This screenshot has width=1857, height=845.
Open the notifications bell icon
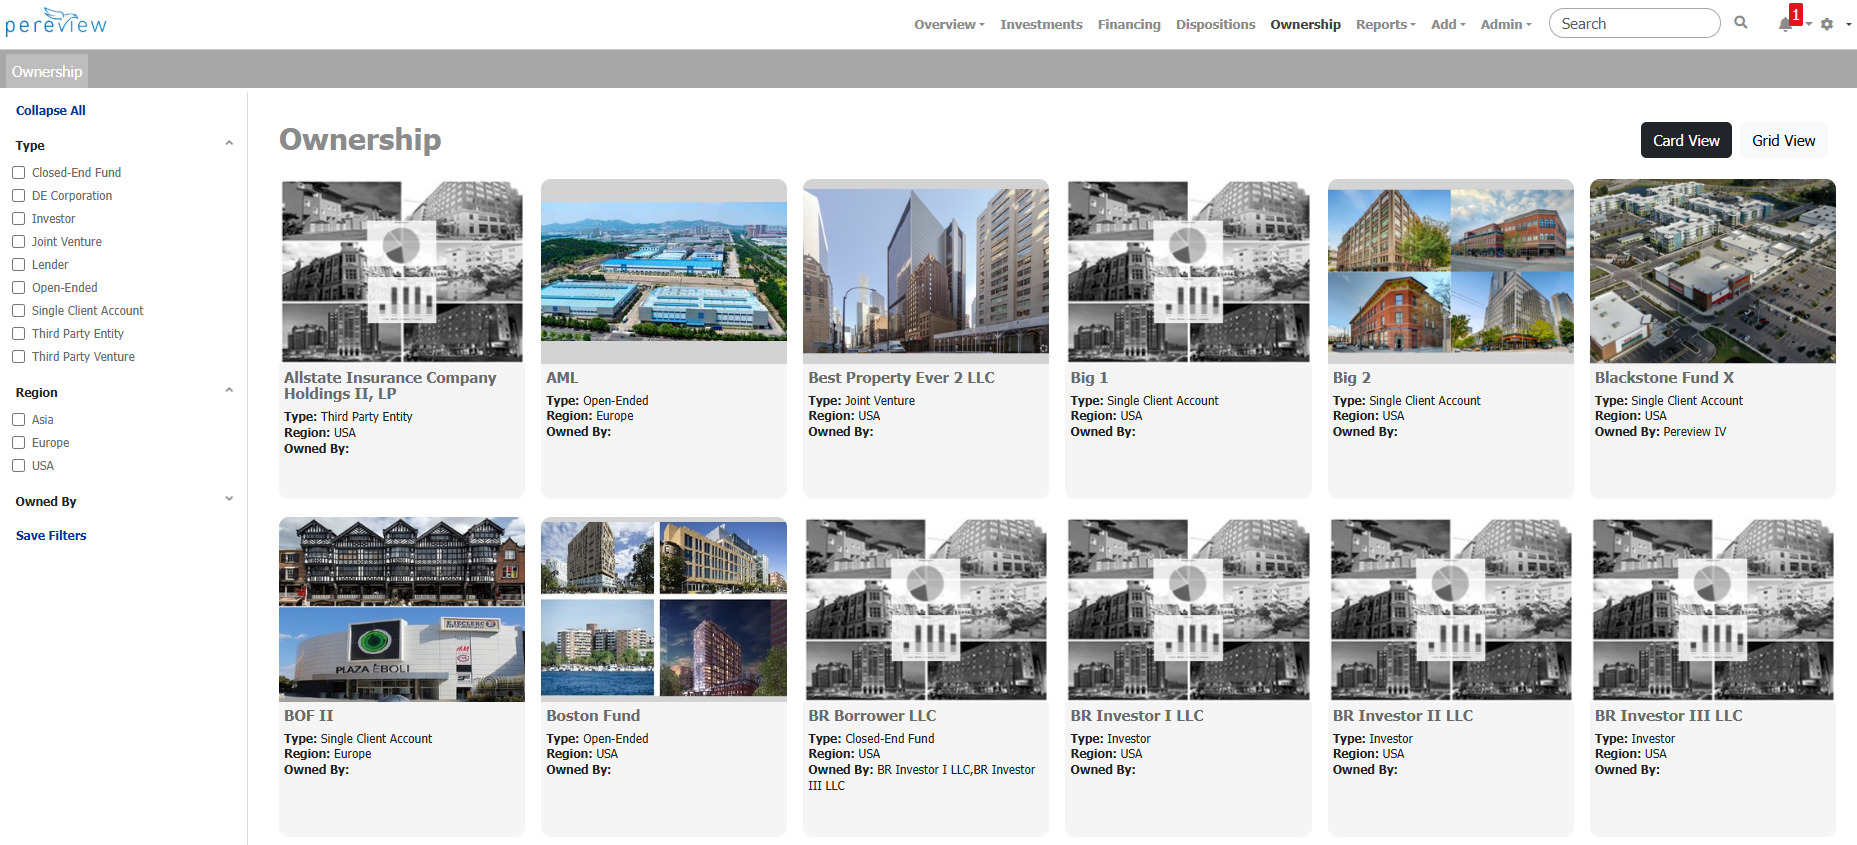point(1785,24)
